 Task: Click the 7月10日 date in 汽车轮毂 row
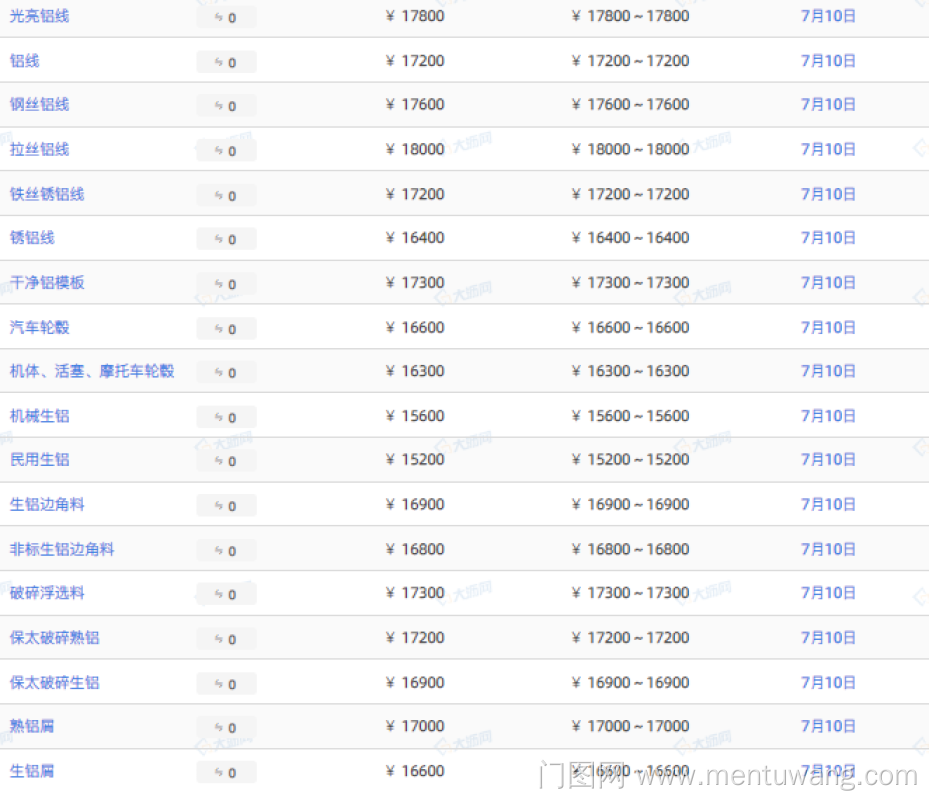(828, 327)
